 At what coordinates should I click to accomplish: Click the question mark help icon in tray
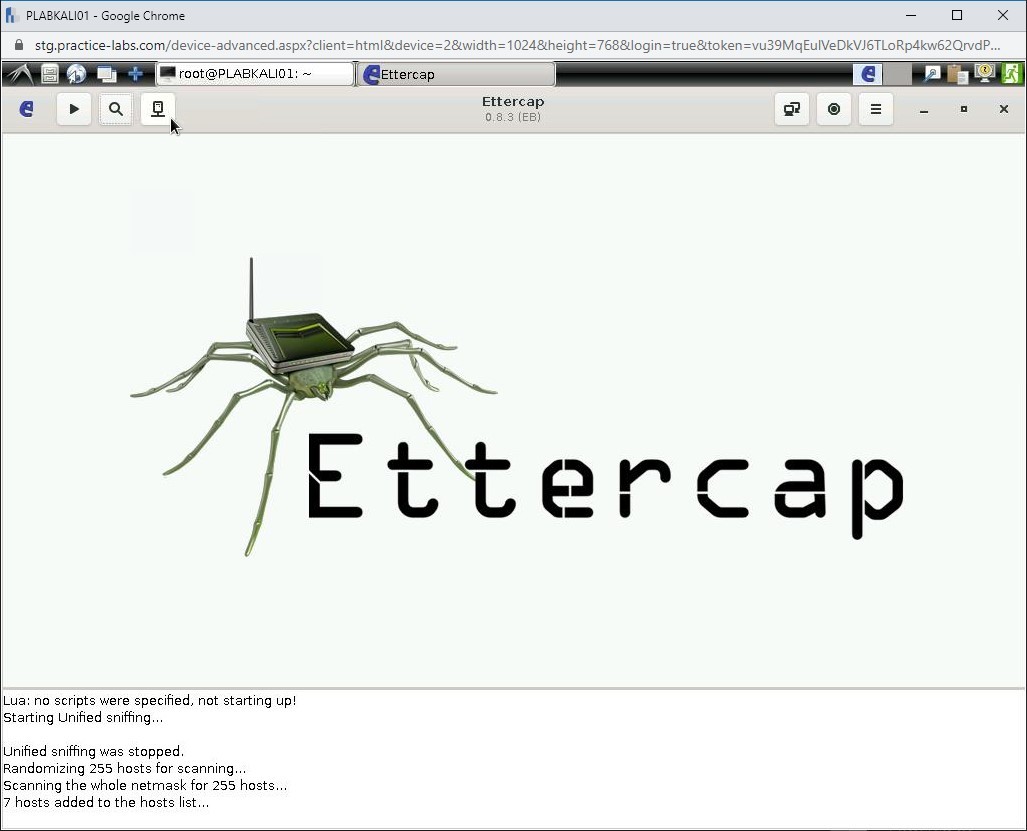click(x=983, y=73)
